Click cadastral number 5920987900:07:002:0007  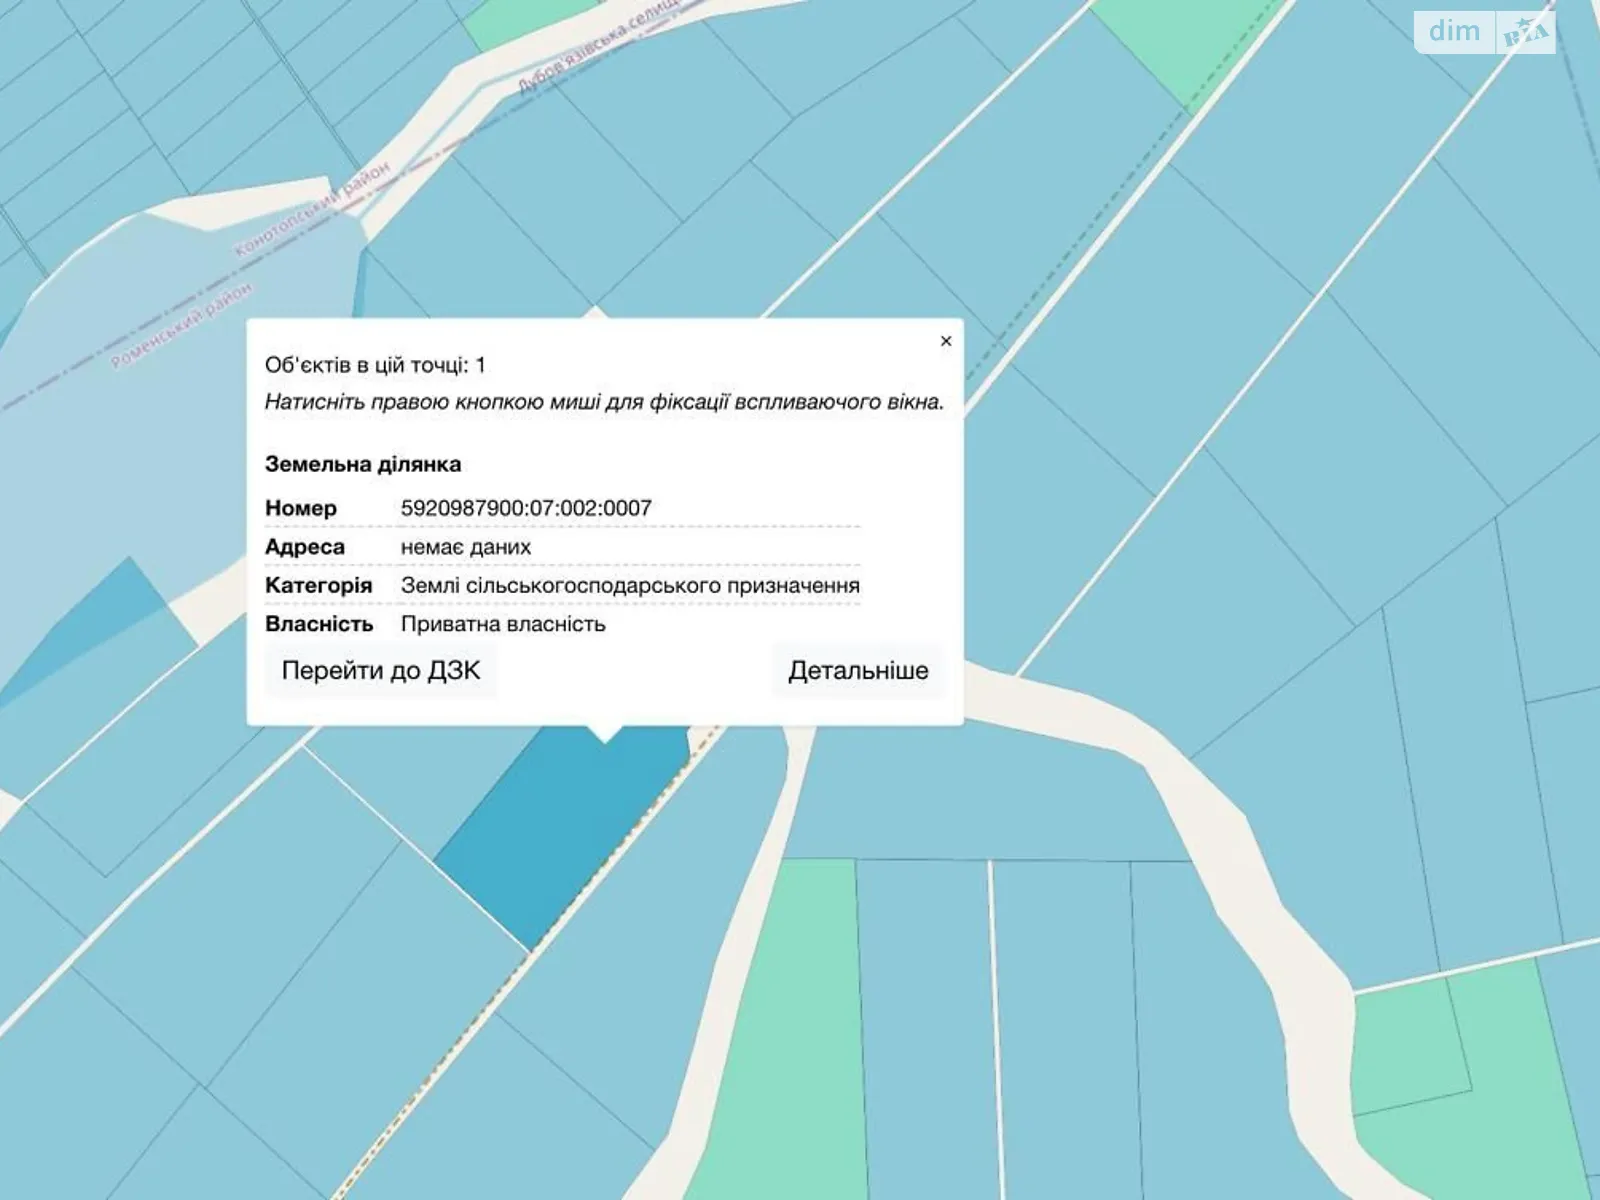[526, 508]
